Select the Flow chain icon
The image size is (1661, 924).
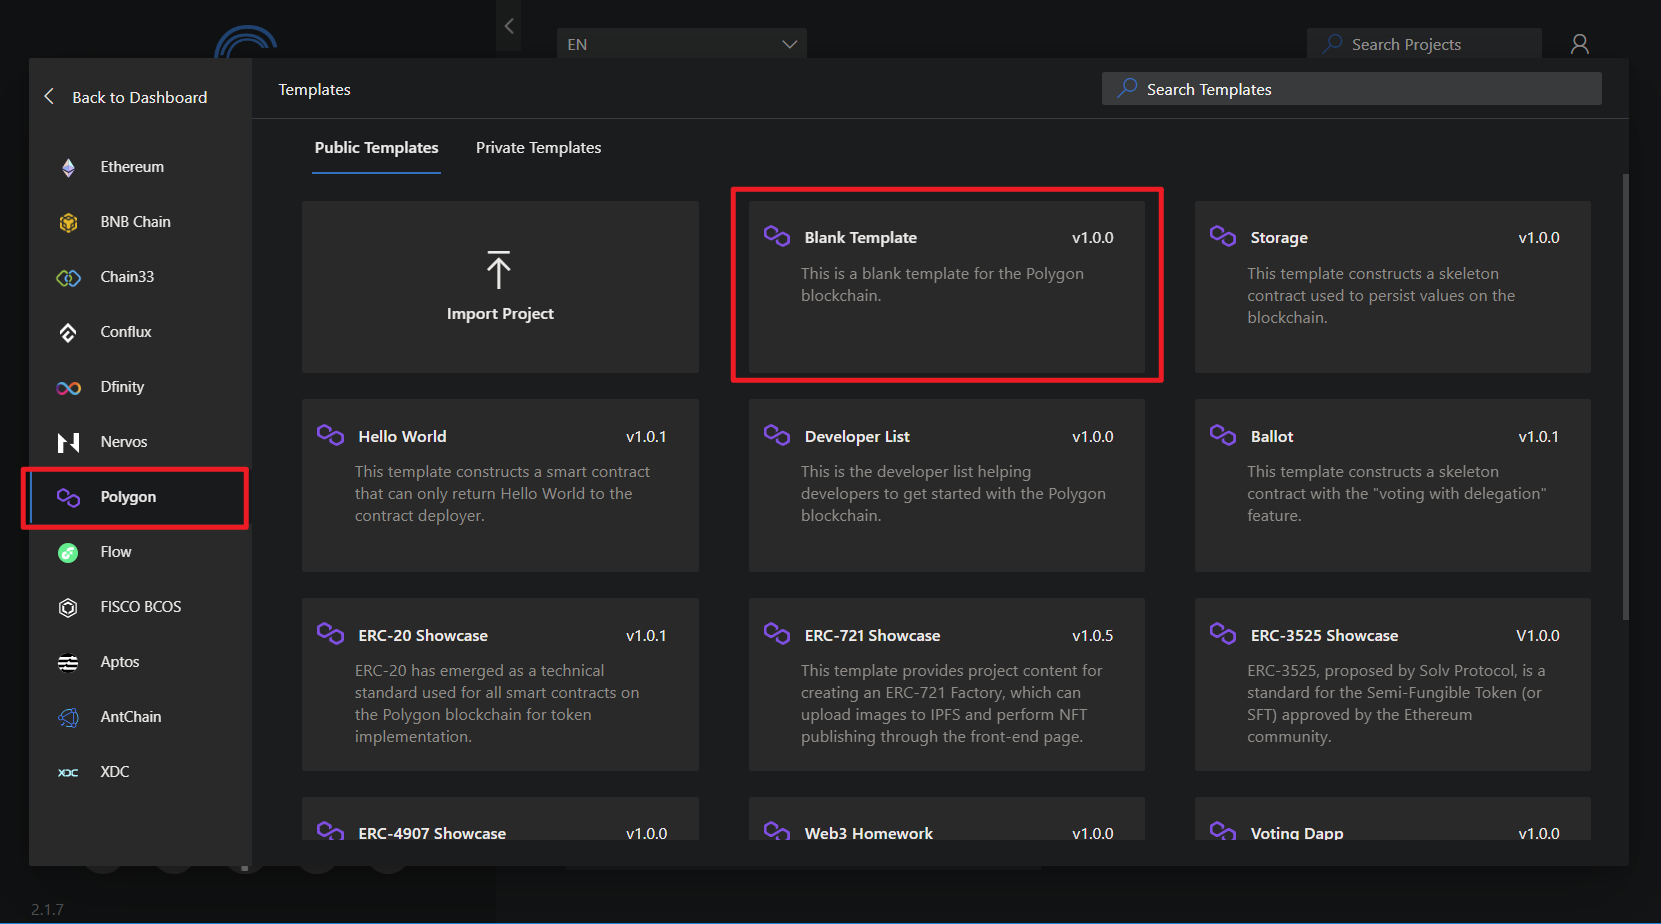[x=68, y=553]
